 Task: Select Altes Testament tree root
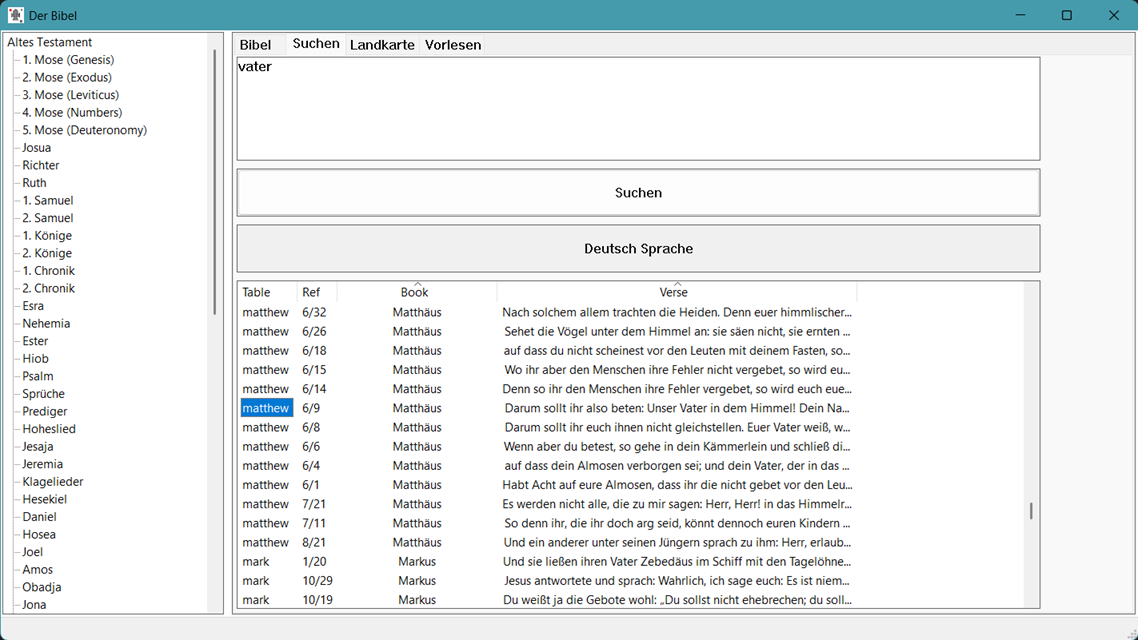pyautogui.click(x=49, y=42)
